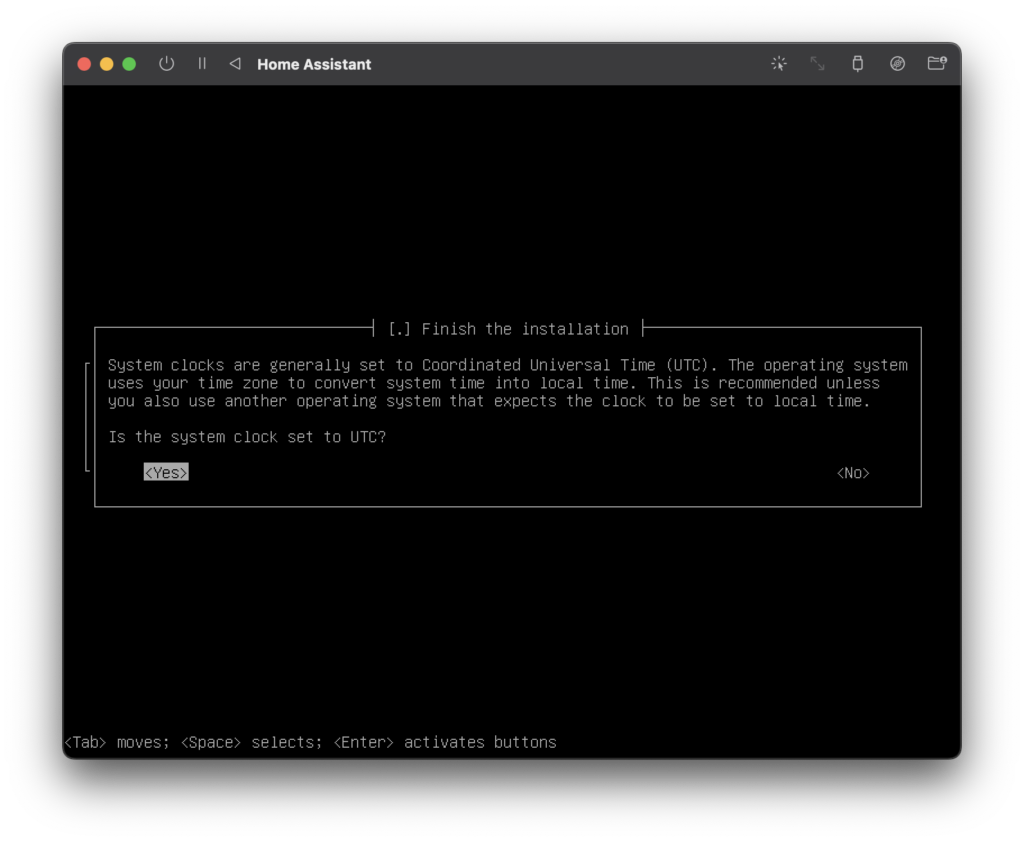Open the USB devices icon
The image size is (1024, 842).
[x=857, y=63]
